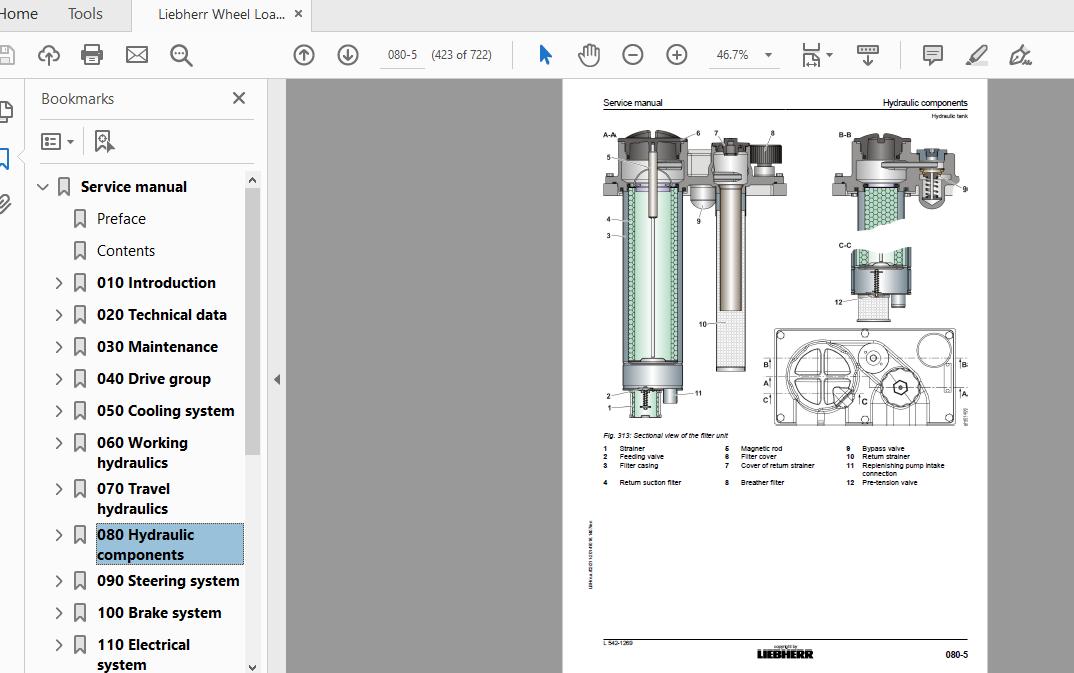Select the highlighter pen tool

click(977, 55)
